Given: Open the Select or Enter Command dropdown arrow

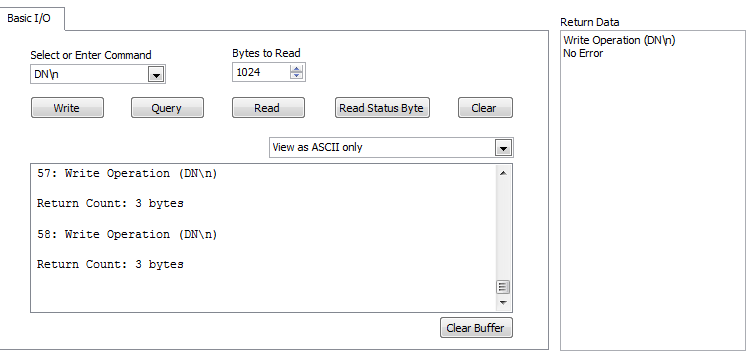Looking at the screenshot, I should click(x=156, y=75).
